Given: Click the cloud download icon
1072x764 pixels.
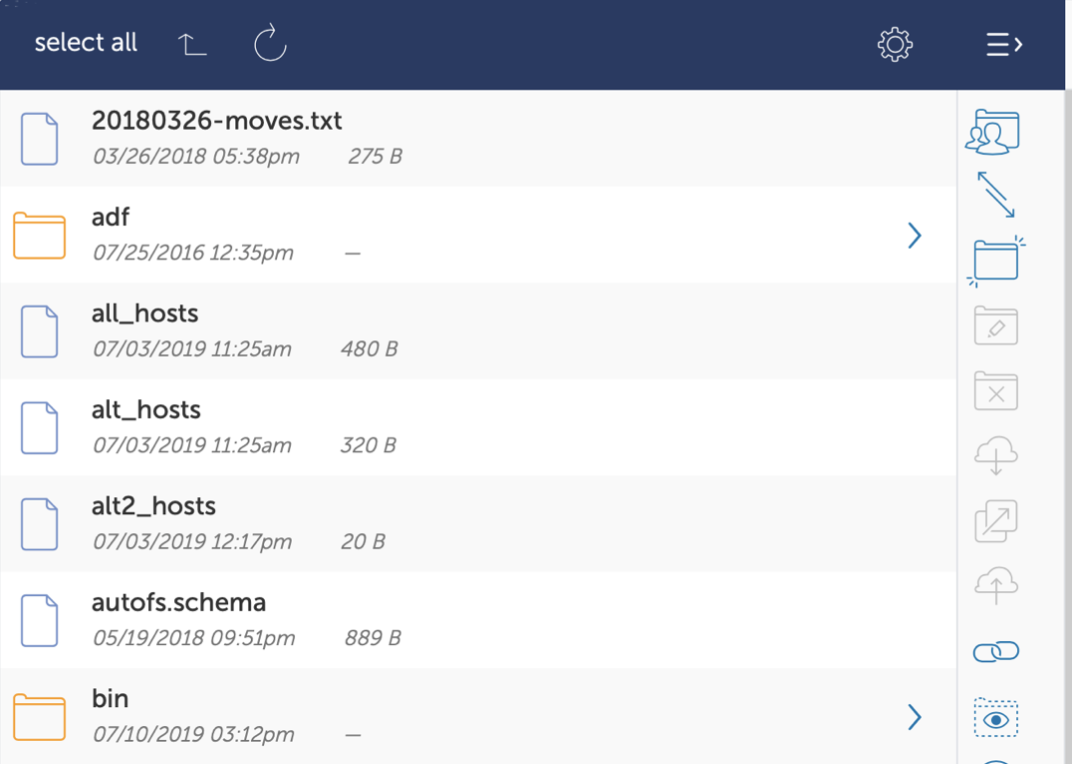Looking at the screenshot, I should [x=996, y=456].
